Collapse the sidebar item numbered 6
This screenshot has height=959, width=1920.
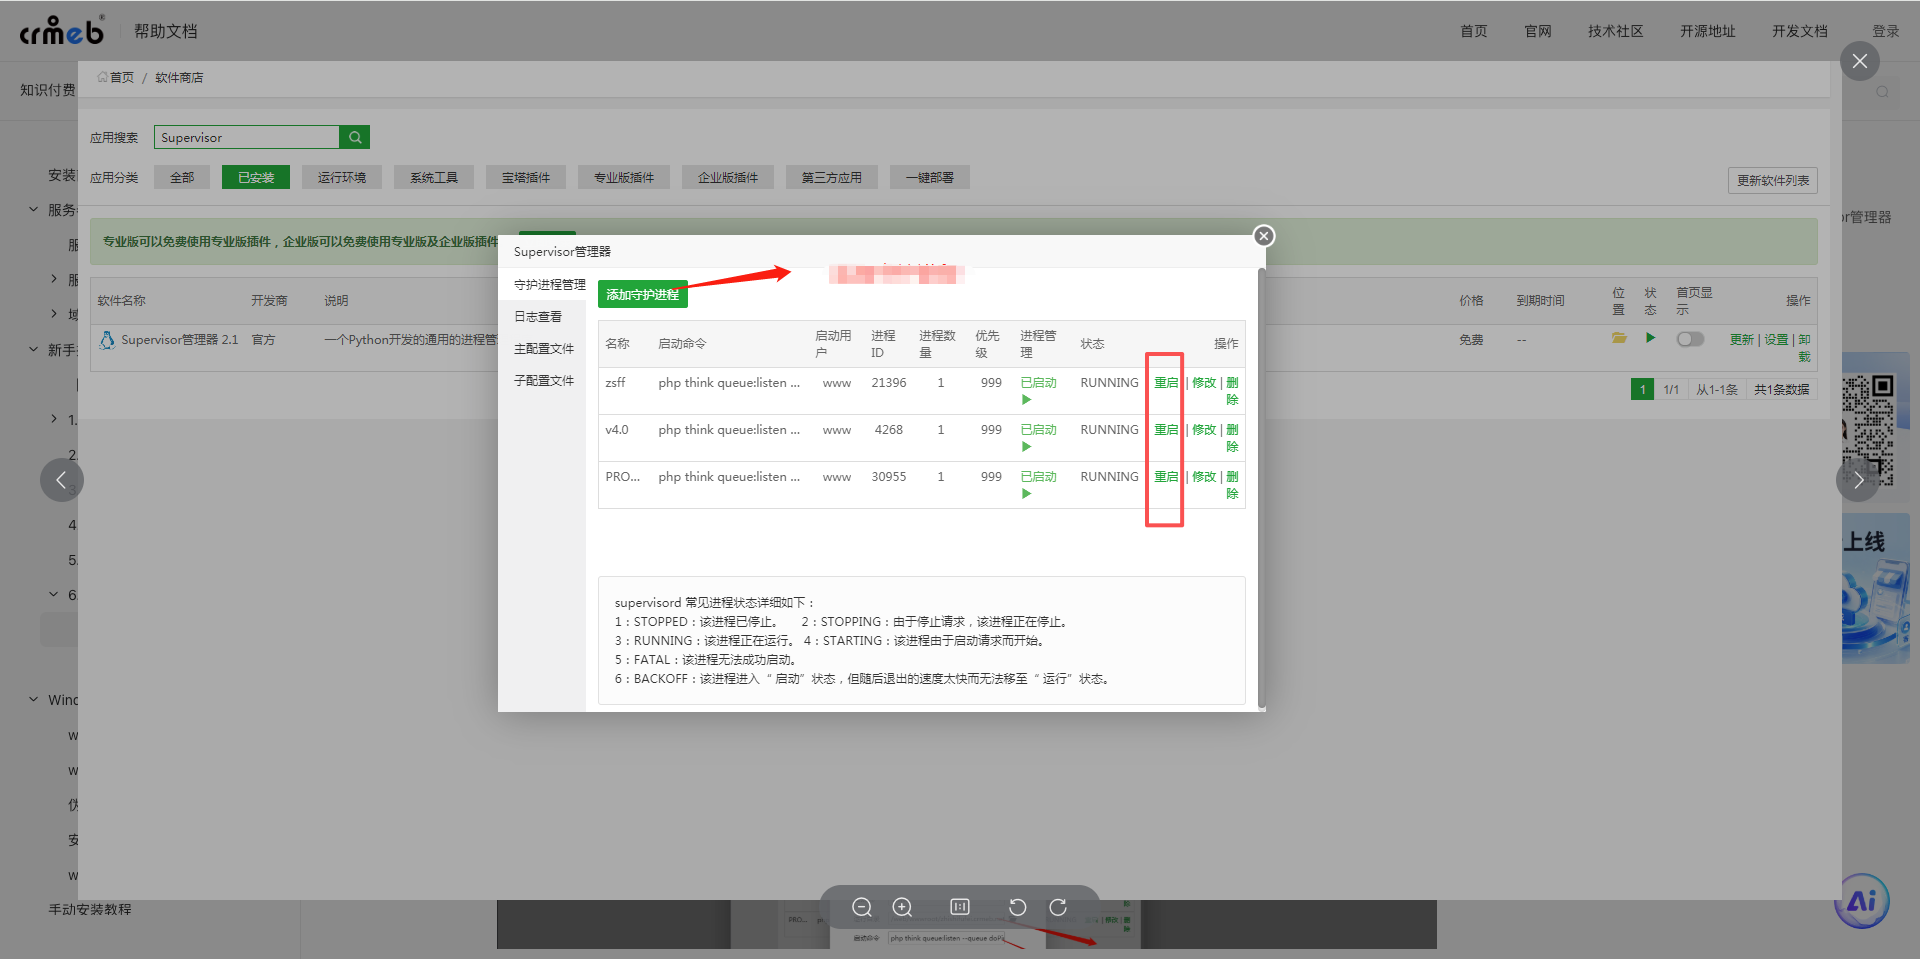point(54,594)
